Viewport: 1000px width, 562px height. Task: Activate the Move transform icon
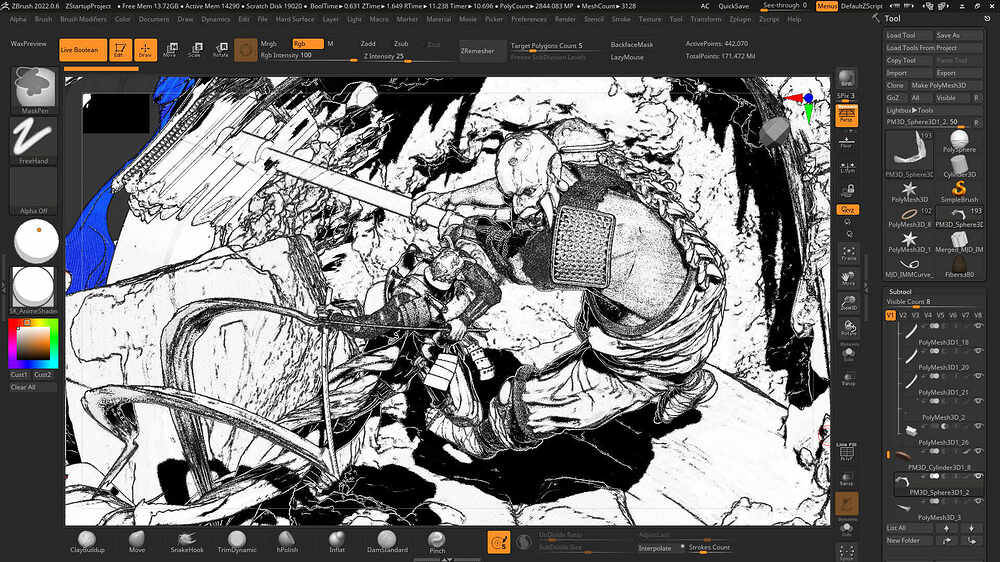coord(170,50)
